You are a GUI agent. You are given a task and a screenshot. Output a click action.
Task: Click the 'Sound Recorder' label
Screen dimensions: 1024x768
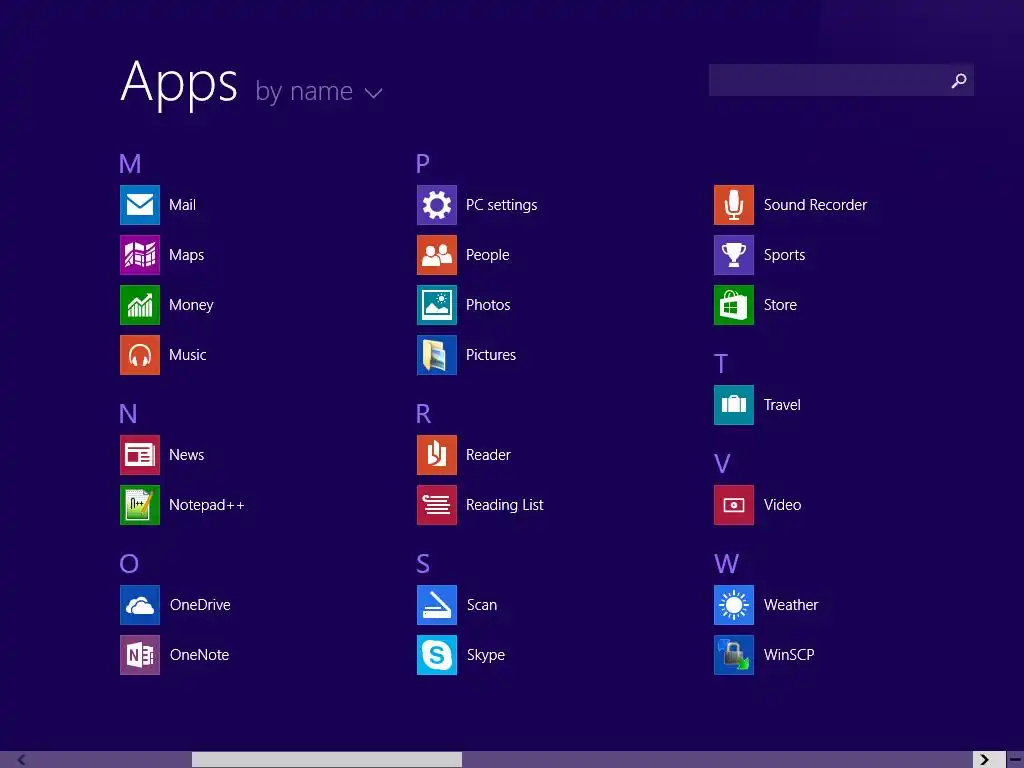815,205
